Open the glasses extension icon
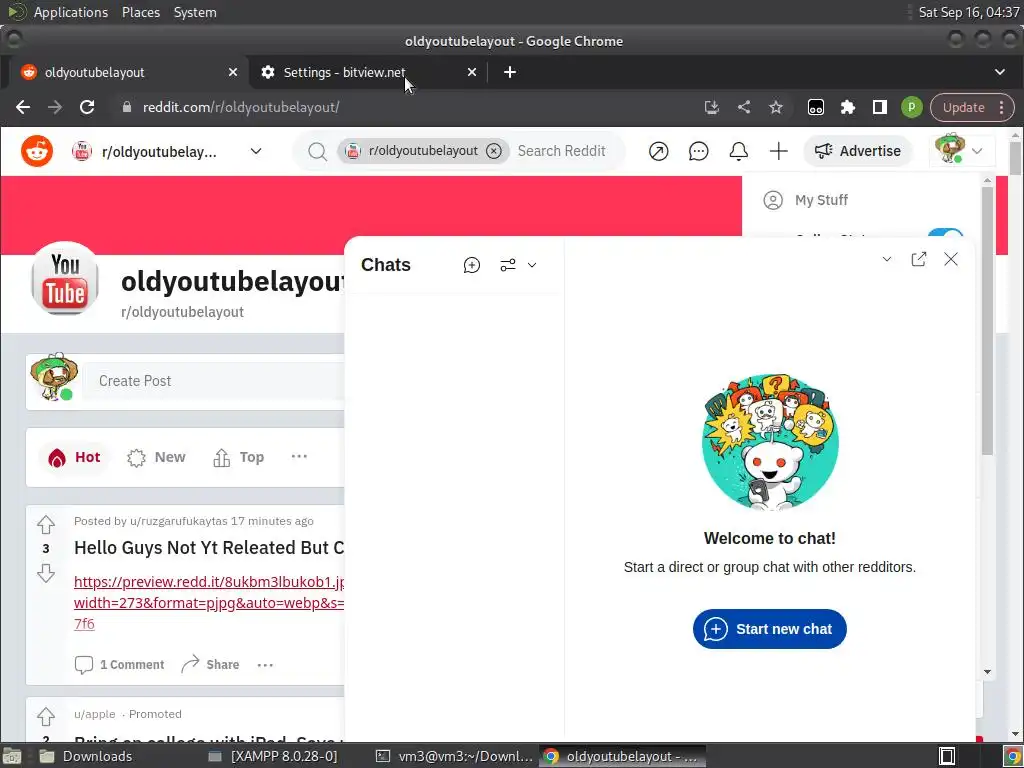The height and width of the screenshot is (768, 1024). [x=816, y=107]
